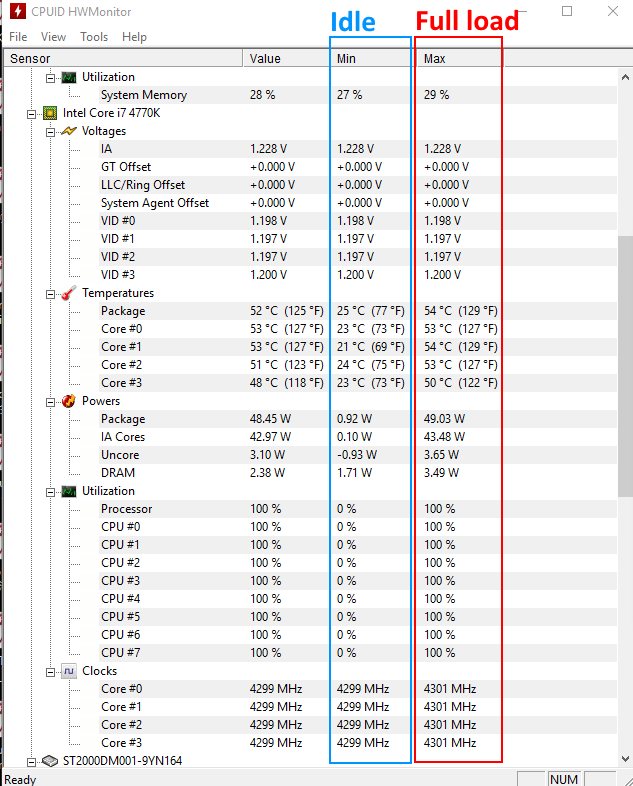The height and width of the screenshot is (786, 633).
Task: Open the File menu
Action: tap(18, 37)
